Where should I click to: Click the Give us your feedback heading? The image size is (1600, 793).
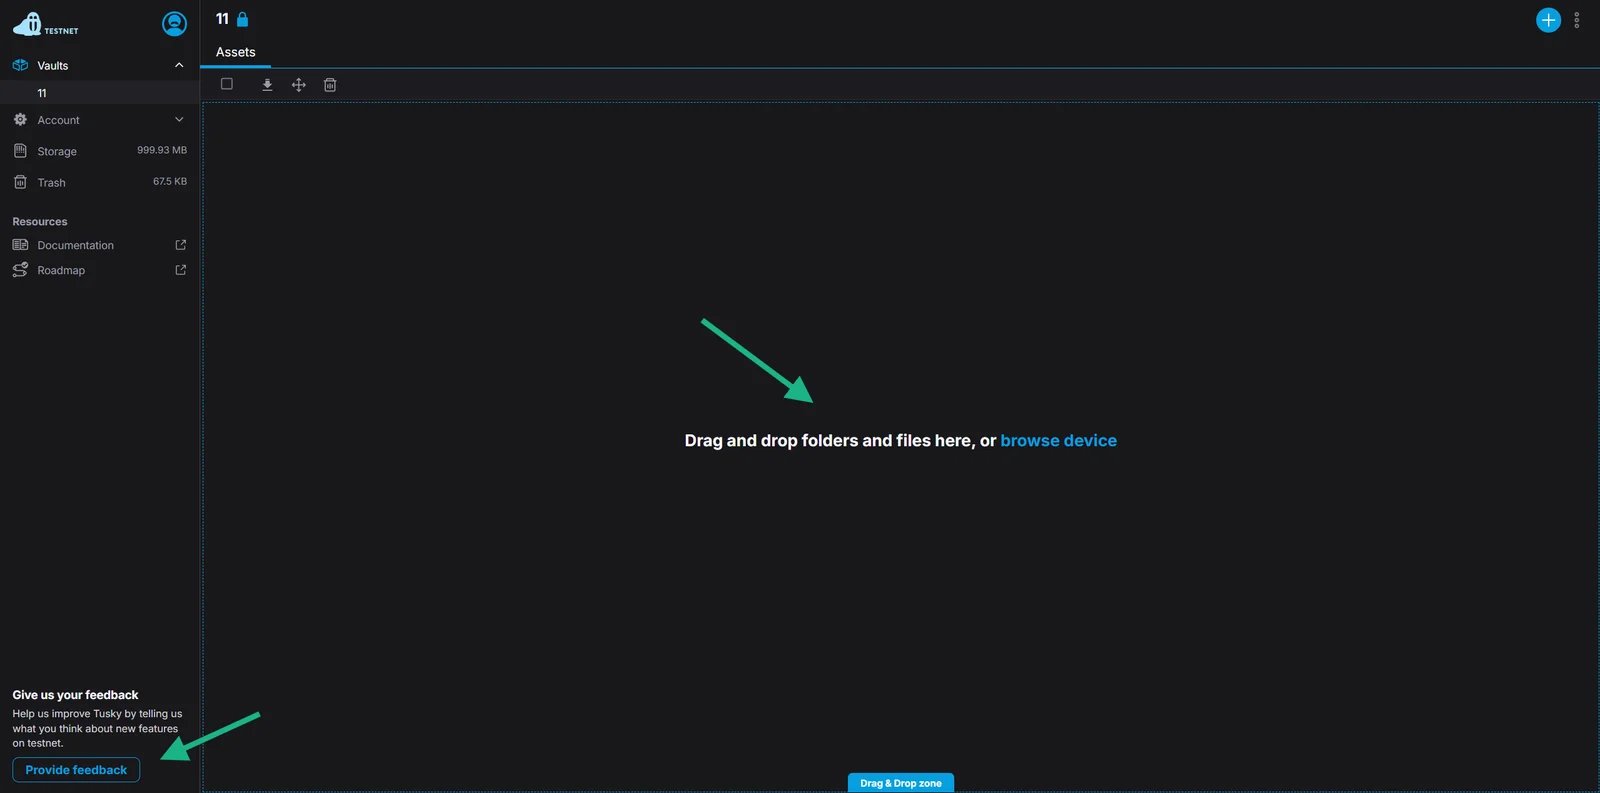click(75, 695)
